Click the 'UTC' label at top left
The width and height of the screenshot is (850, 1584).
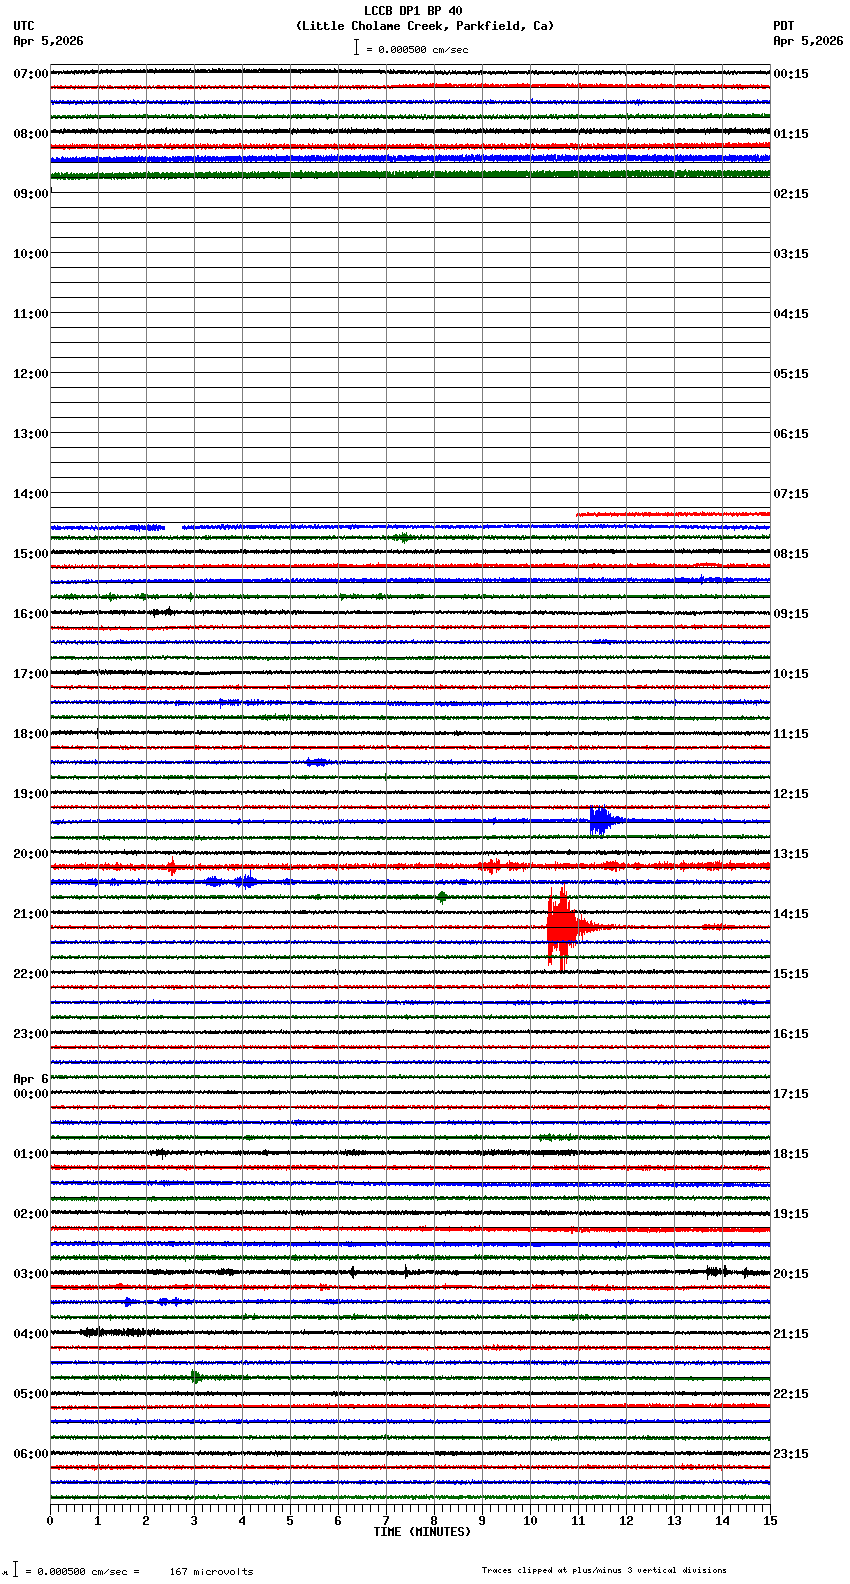[24, 26]
